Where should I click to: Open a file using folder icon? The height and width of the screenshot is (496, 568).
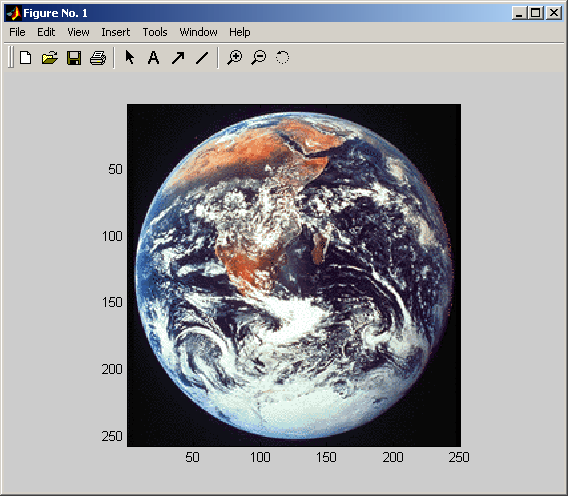pyautogui.click(x=50, y=58)
